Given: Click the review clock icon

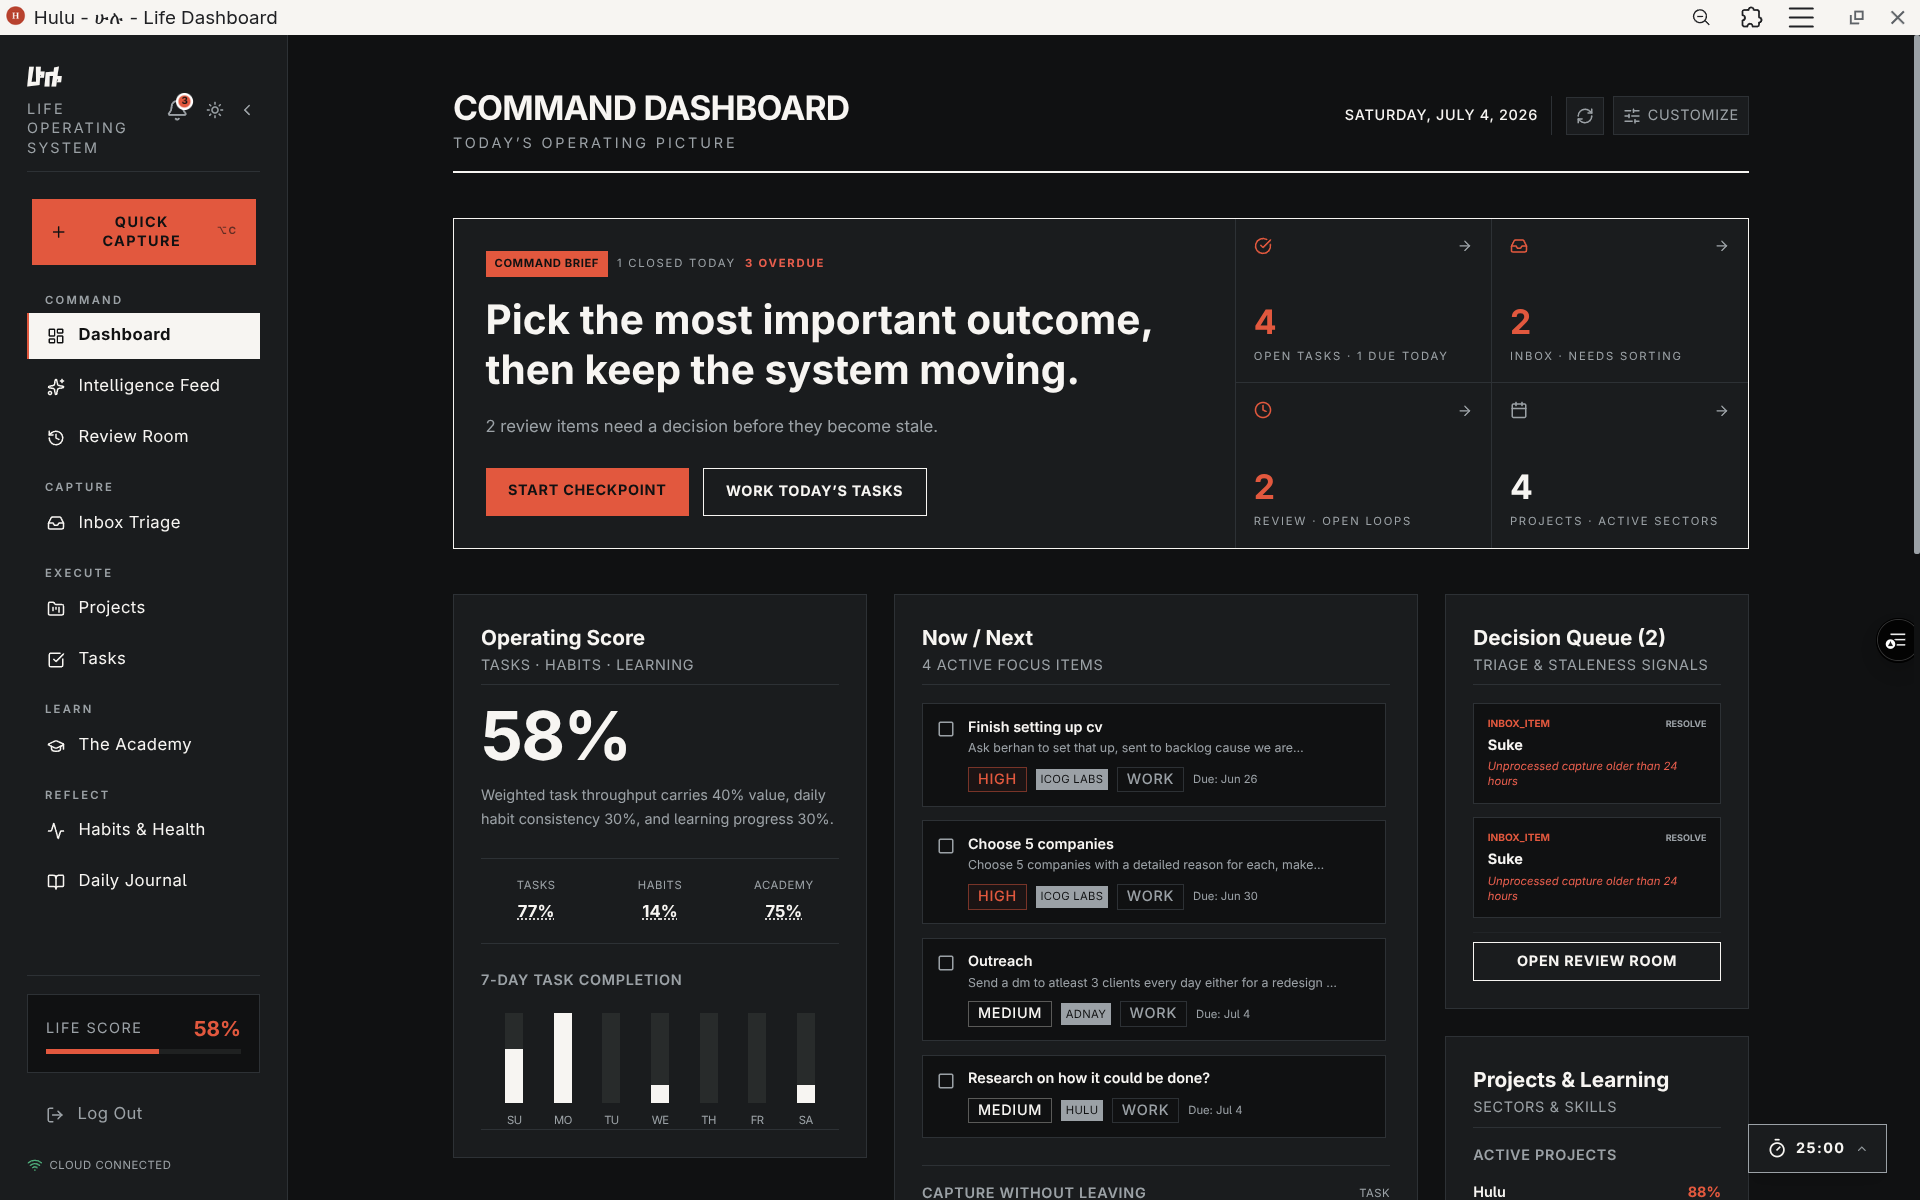Looking at the screenshot, I should [1263, 410].
